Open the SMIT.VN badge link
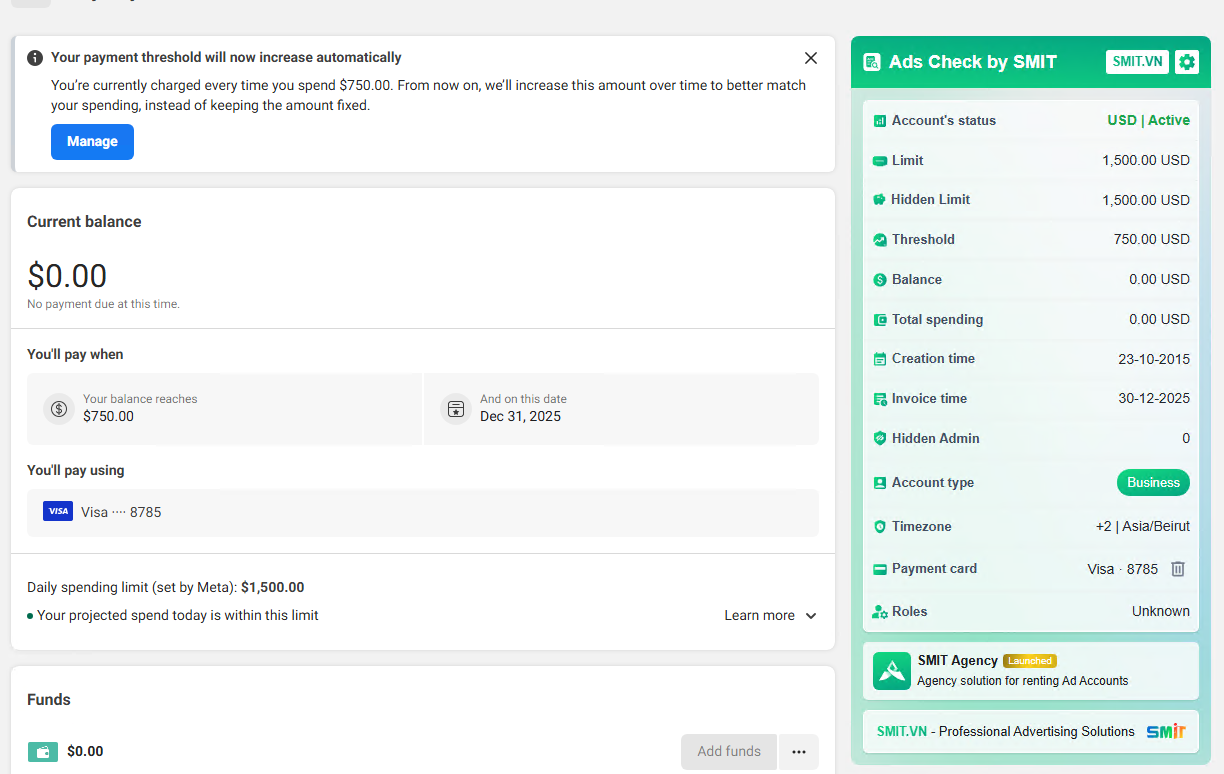This screenshot has height=774, width=1224. click(1137, 62)
